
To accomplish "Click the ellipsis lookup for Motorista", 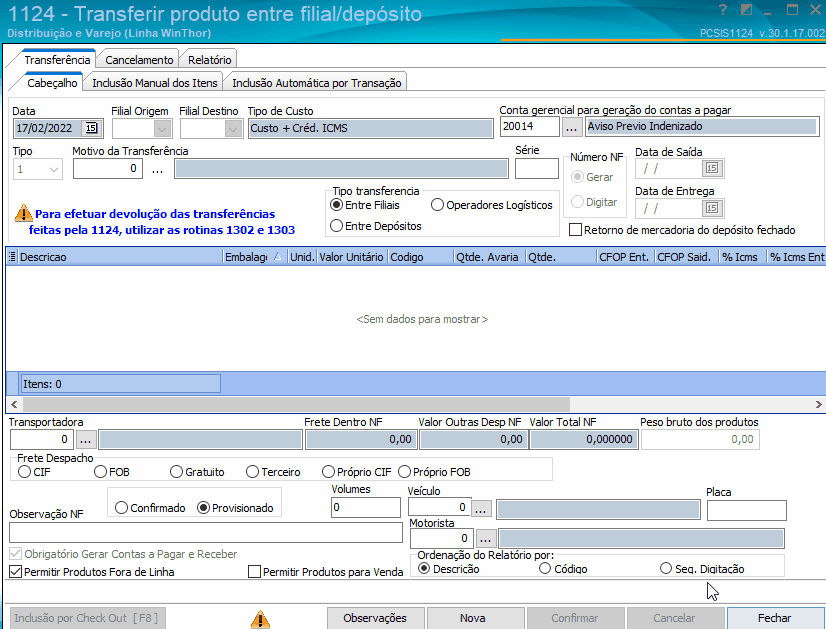I will 486,538.
